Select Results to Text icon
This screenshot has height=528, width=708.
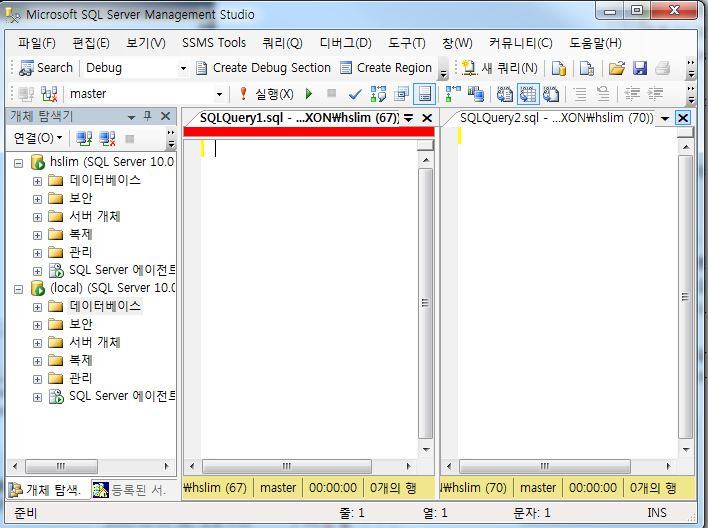504,94
